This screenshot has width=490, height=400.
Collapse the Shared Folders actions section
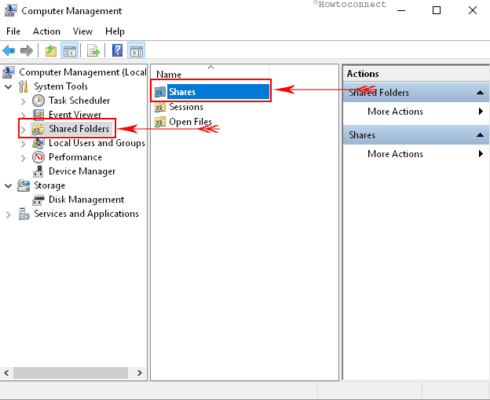coord(480,92)
